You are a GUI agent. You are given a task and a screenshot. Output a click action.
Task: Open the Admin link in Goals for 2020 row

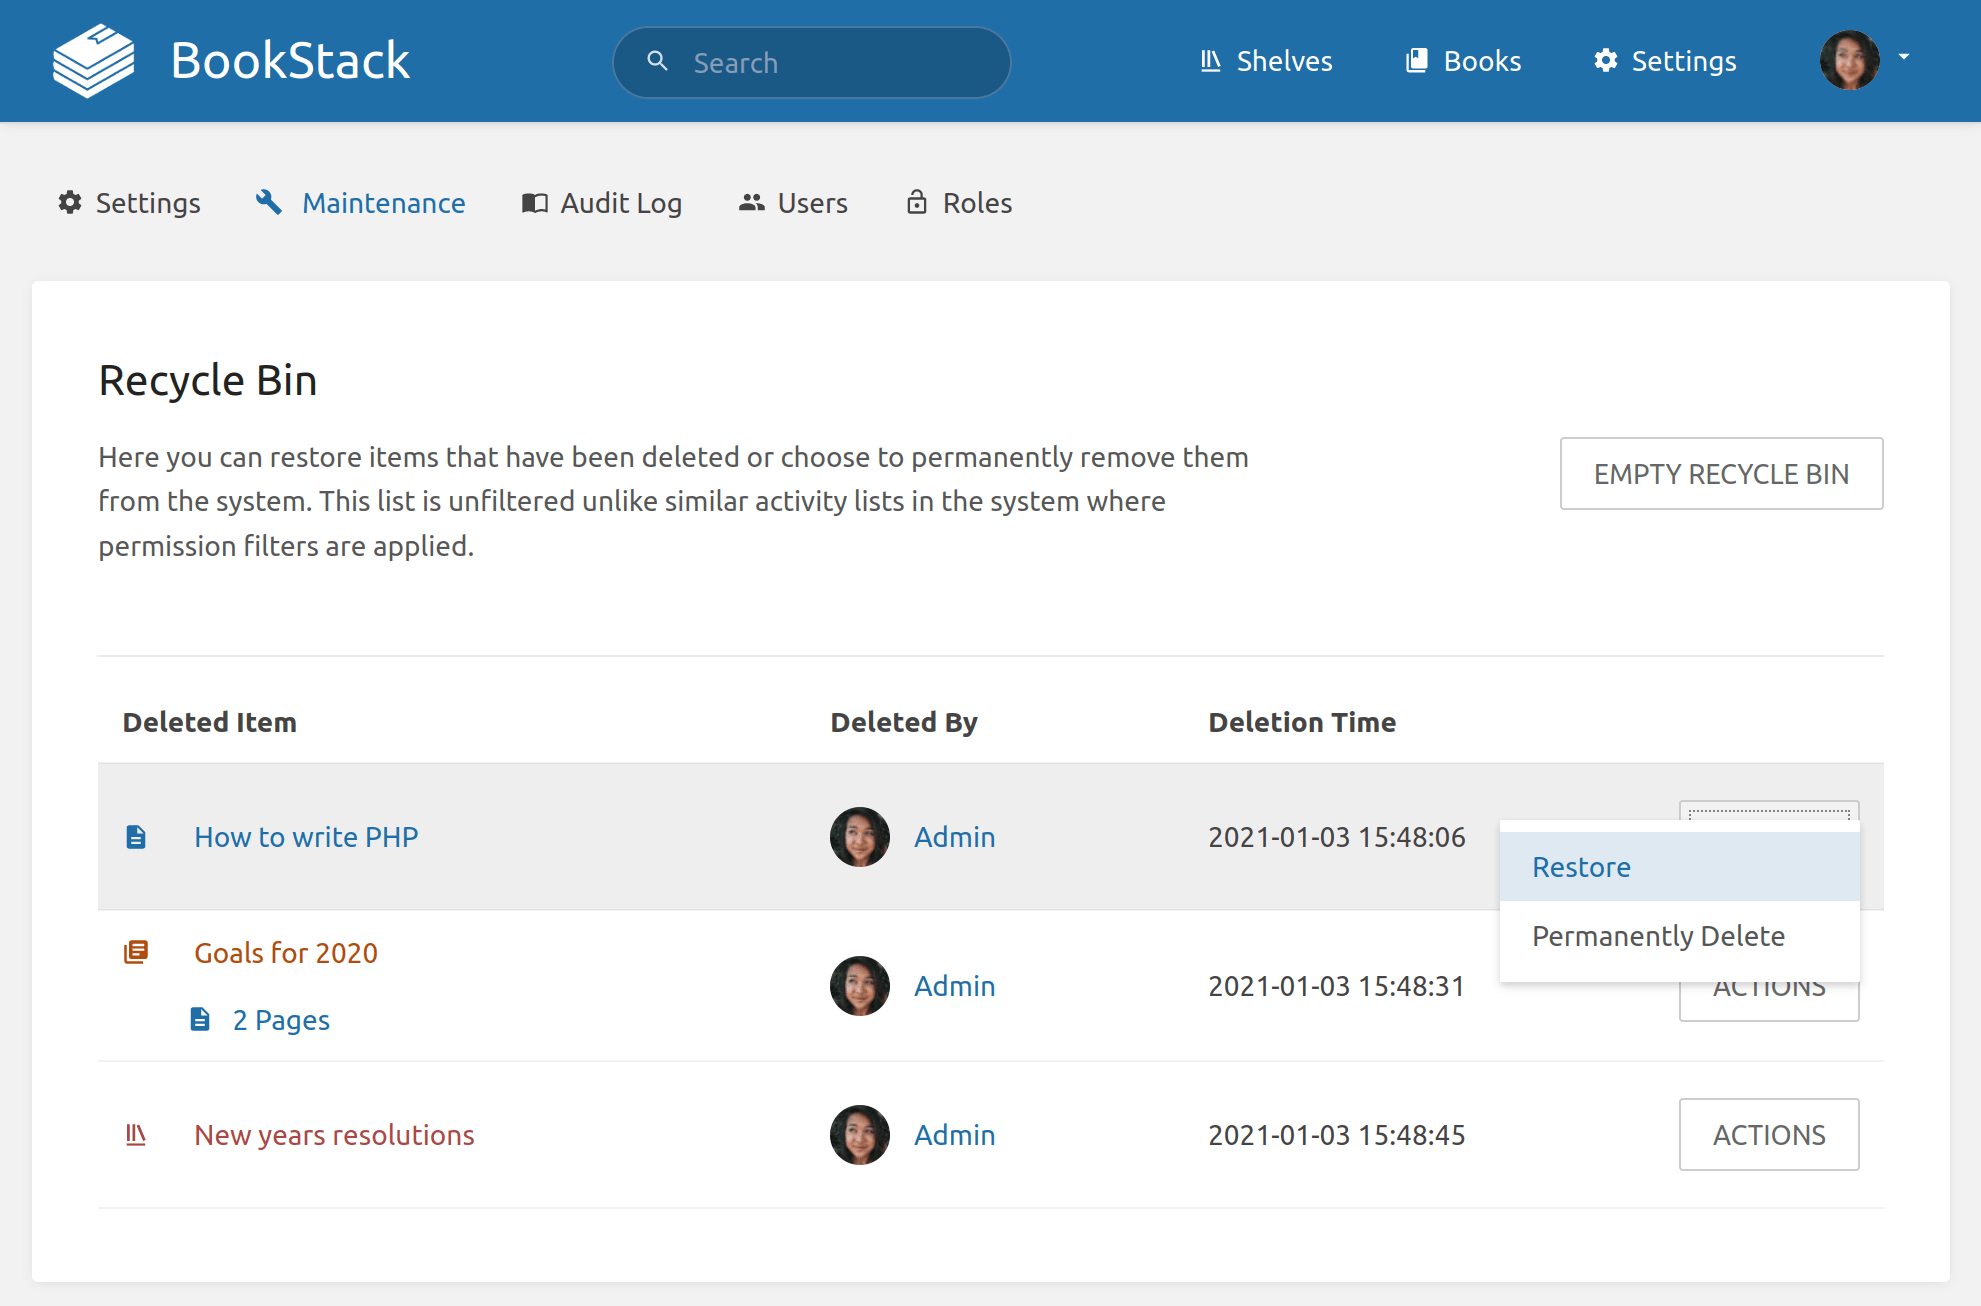tap(955, 986)
